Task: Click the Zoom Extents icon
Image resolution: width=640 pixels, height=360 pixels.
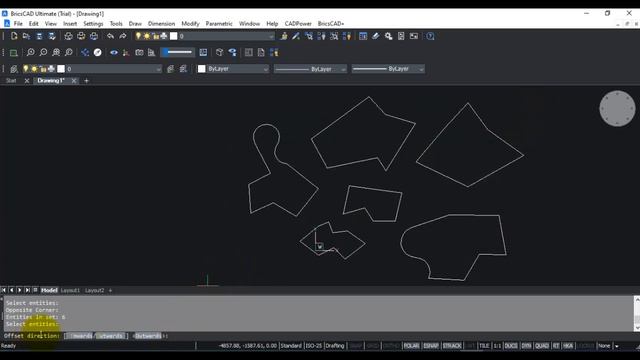Action: click(x=56, y=52)
